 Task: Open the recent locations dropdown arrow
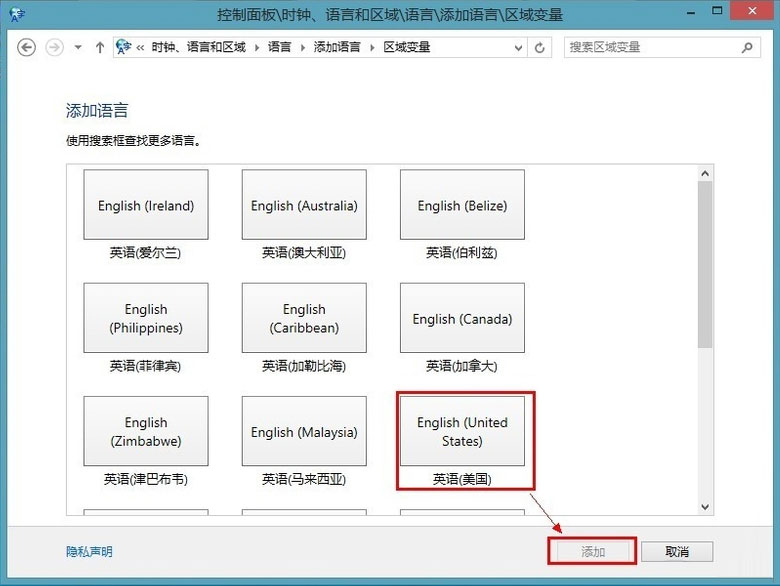click(78, 47)
